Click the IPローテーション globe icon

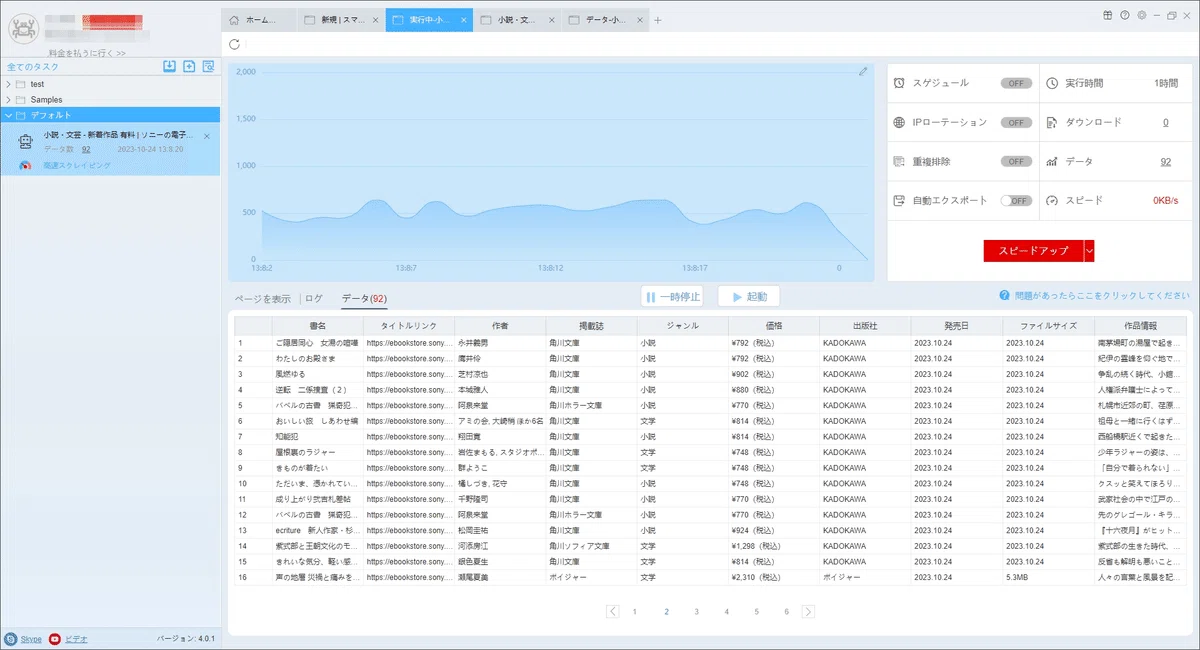pos(900,122)
